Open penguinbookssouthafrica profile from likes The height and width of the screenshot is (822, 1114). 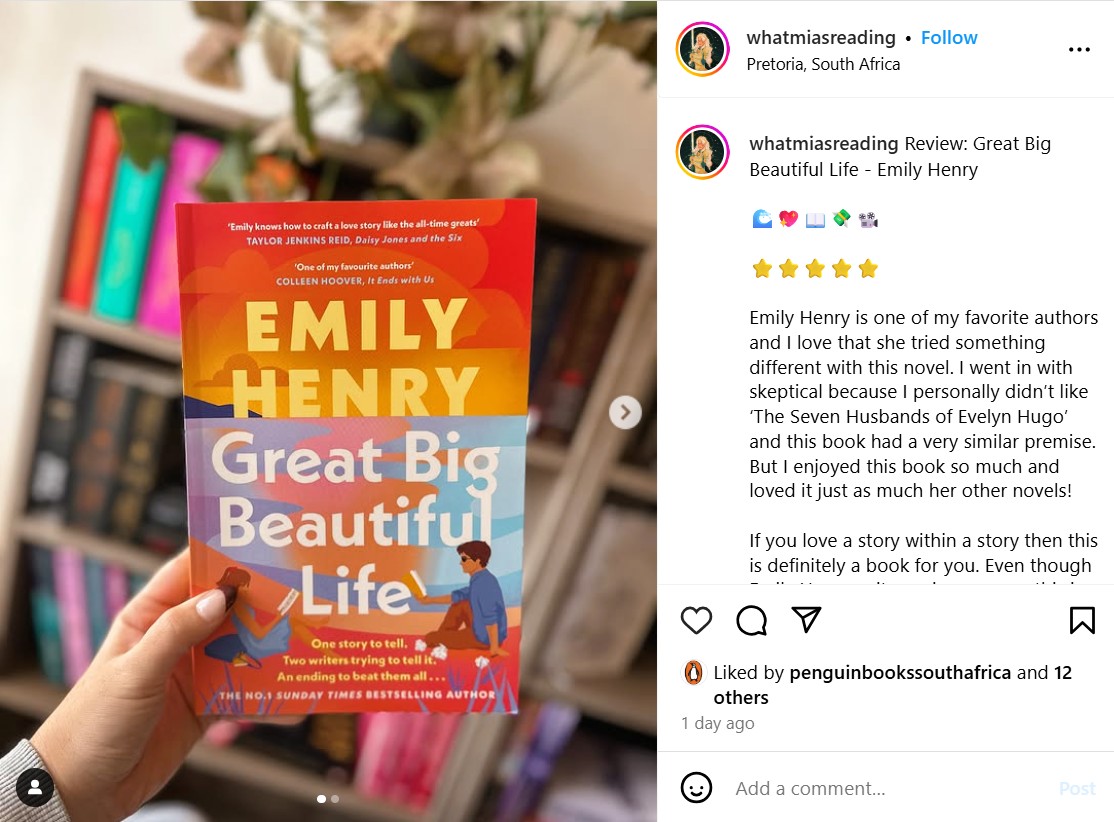point(899,672)
